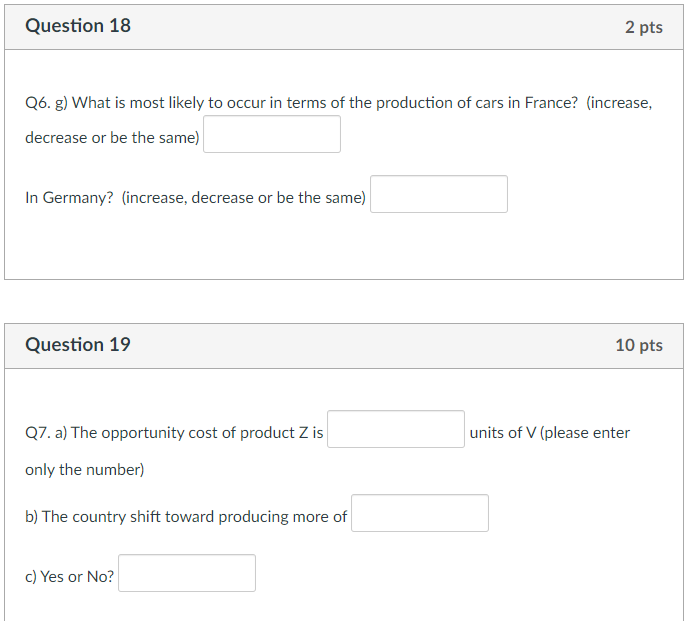Click the Question 18 heading
Viewport: 695px width, 621px height.
78,26
